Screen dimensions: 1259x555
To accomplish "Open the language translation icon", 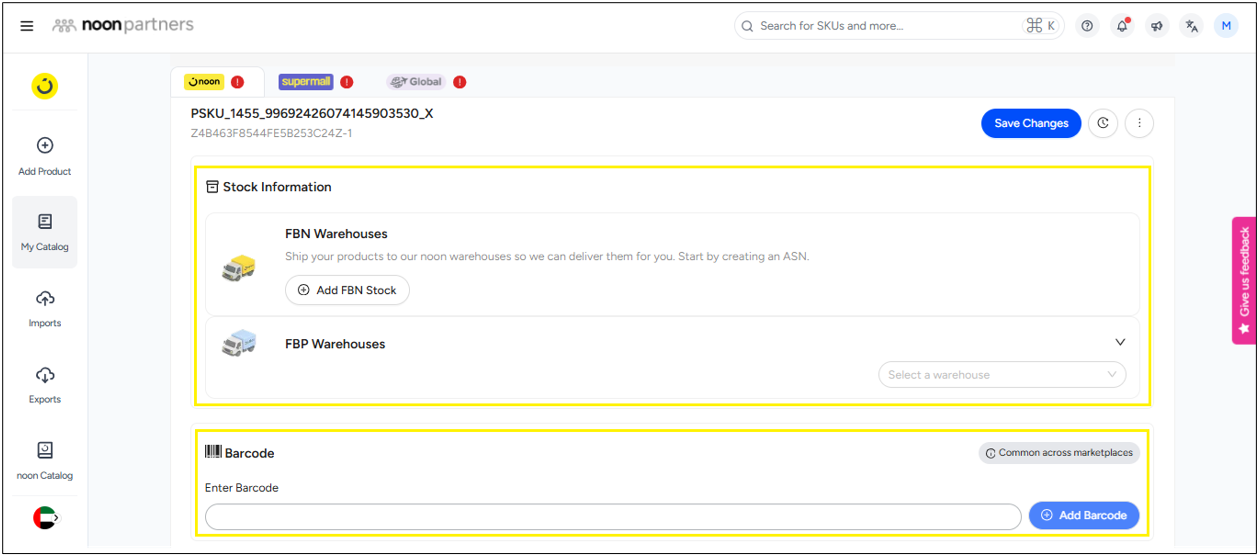I will [1191, 26].
